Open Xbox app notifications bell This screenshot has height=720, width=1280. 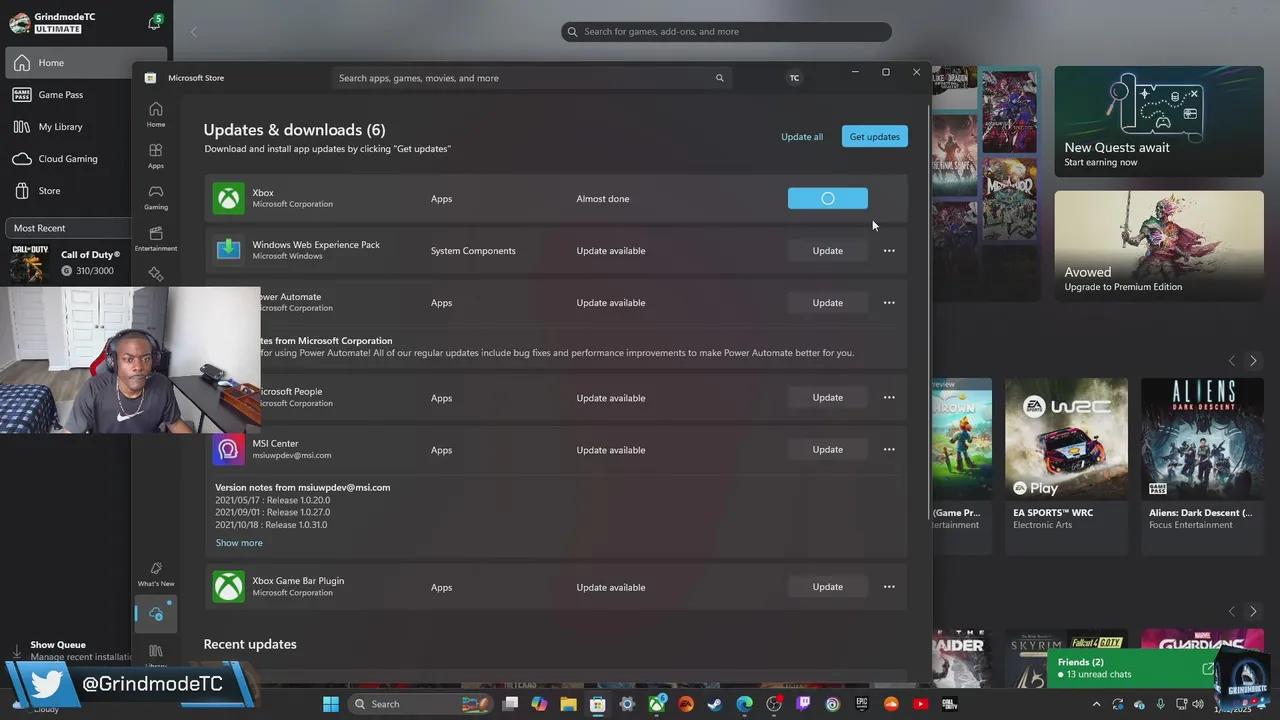tap(154, 22)
